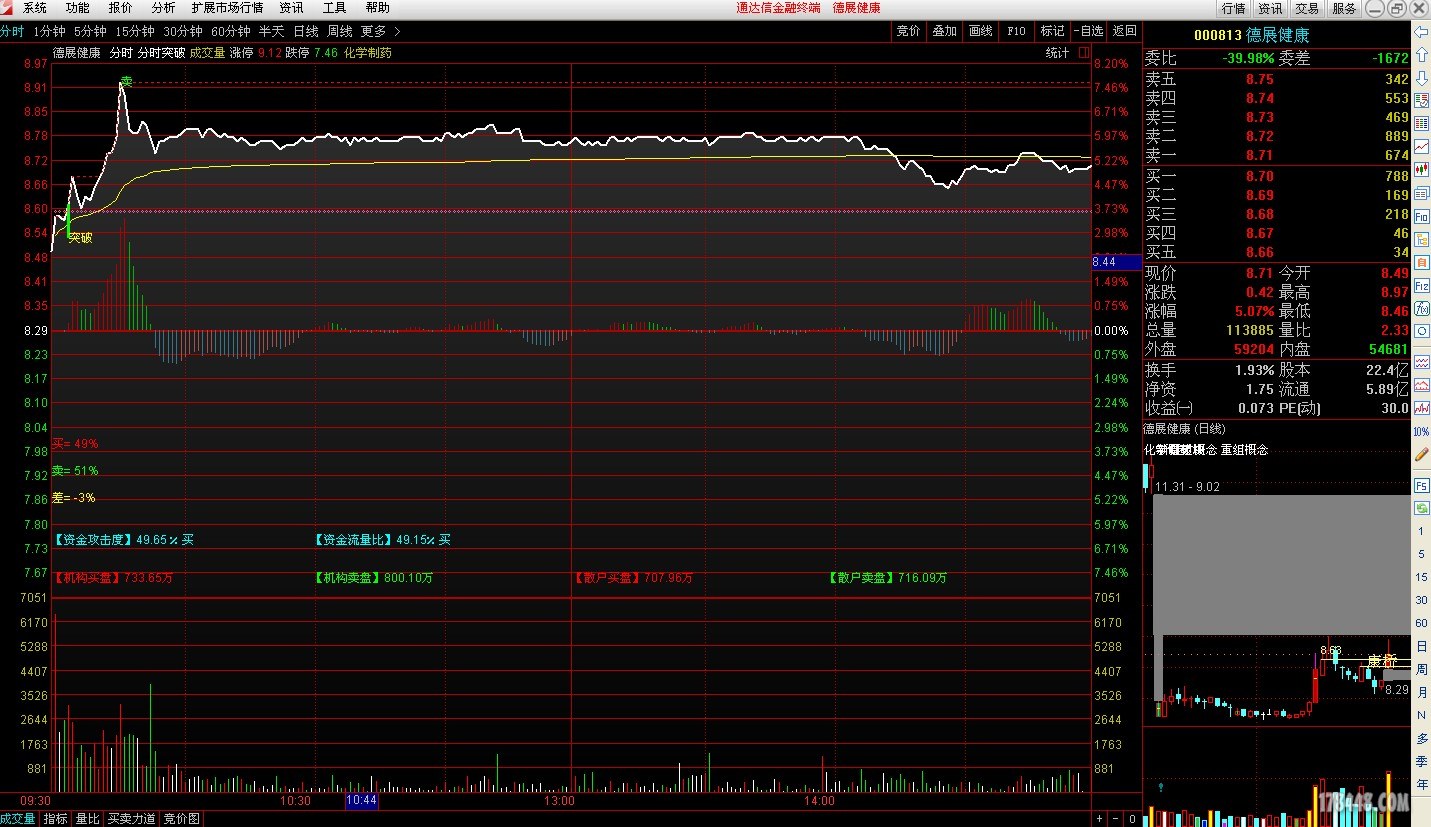Select 1-minute period in right sidebar
The width and height of the screenshot is (1431, 827).
point(1421,531)
